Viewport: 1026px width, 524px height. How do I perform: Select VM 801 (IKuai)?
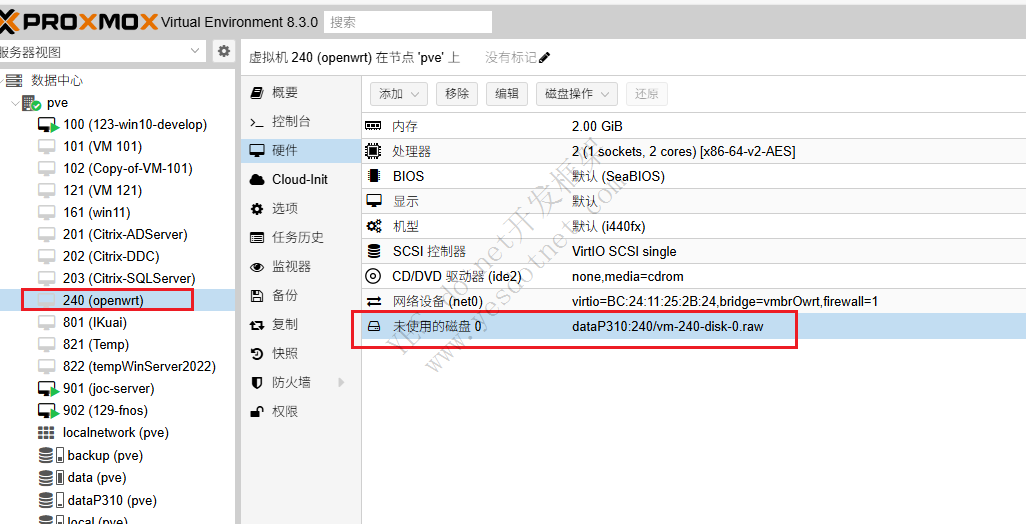tap(95, 323)
